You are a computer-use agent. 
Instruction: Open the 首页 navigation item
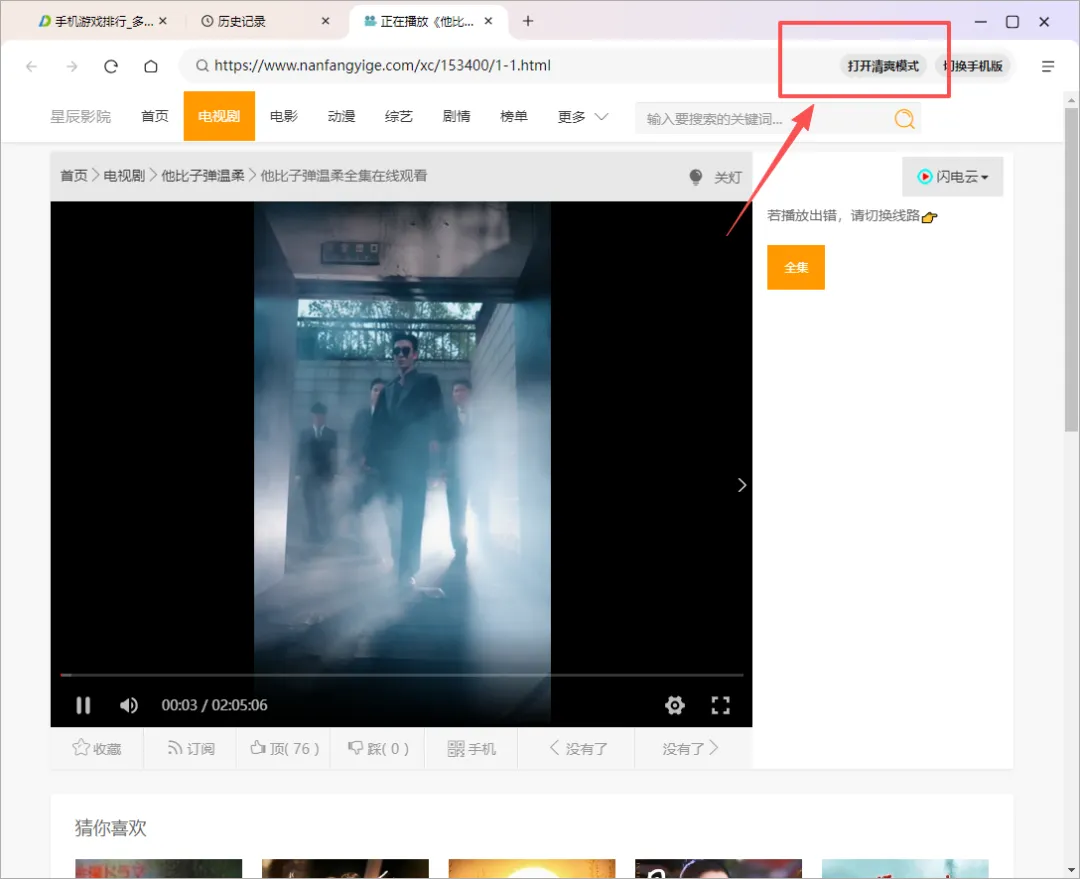pos(154,116)
